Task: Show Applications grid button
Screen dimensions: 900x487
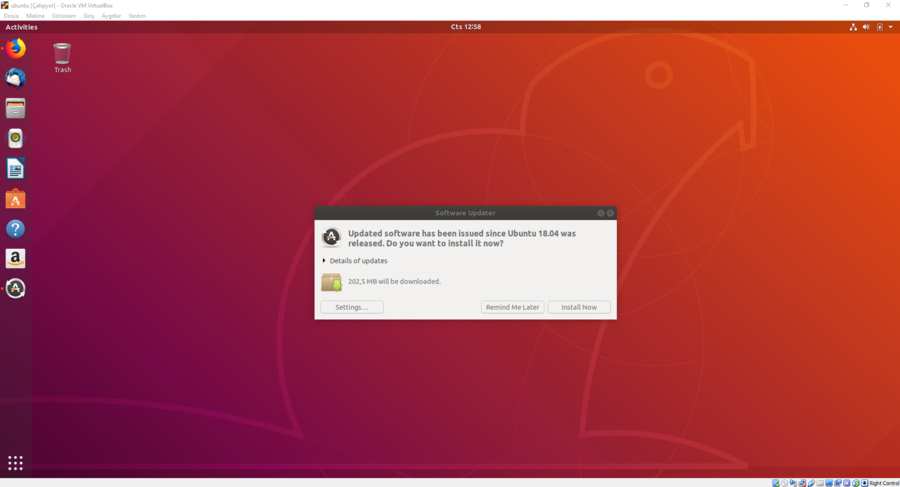Action: point(15,462)
